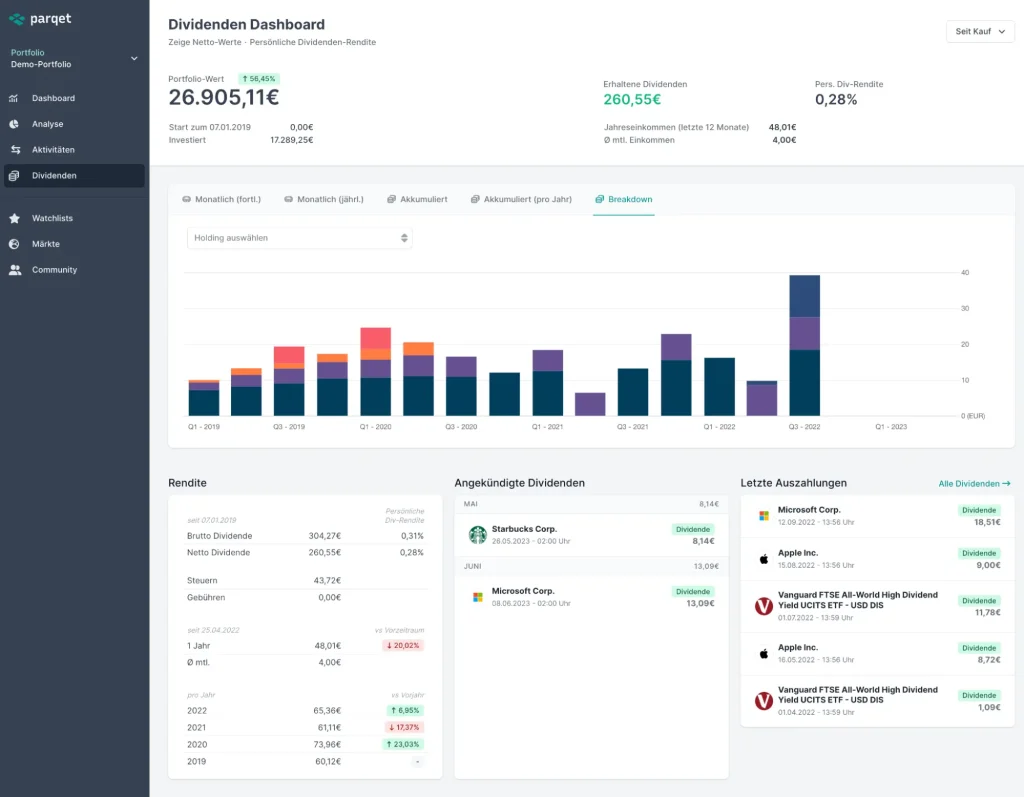Open the Alle Dividenden link
Viewport: 1024px width, 797px height.
pos(974,484)
